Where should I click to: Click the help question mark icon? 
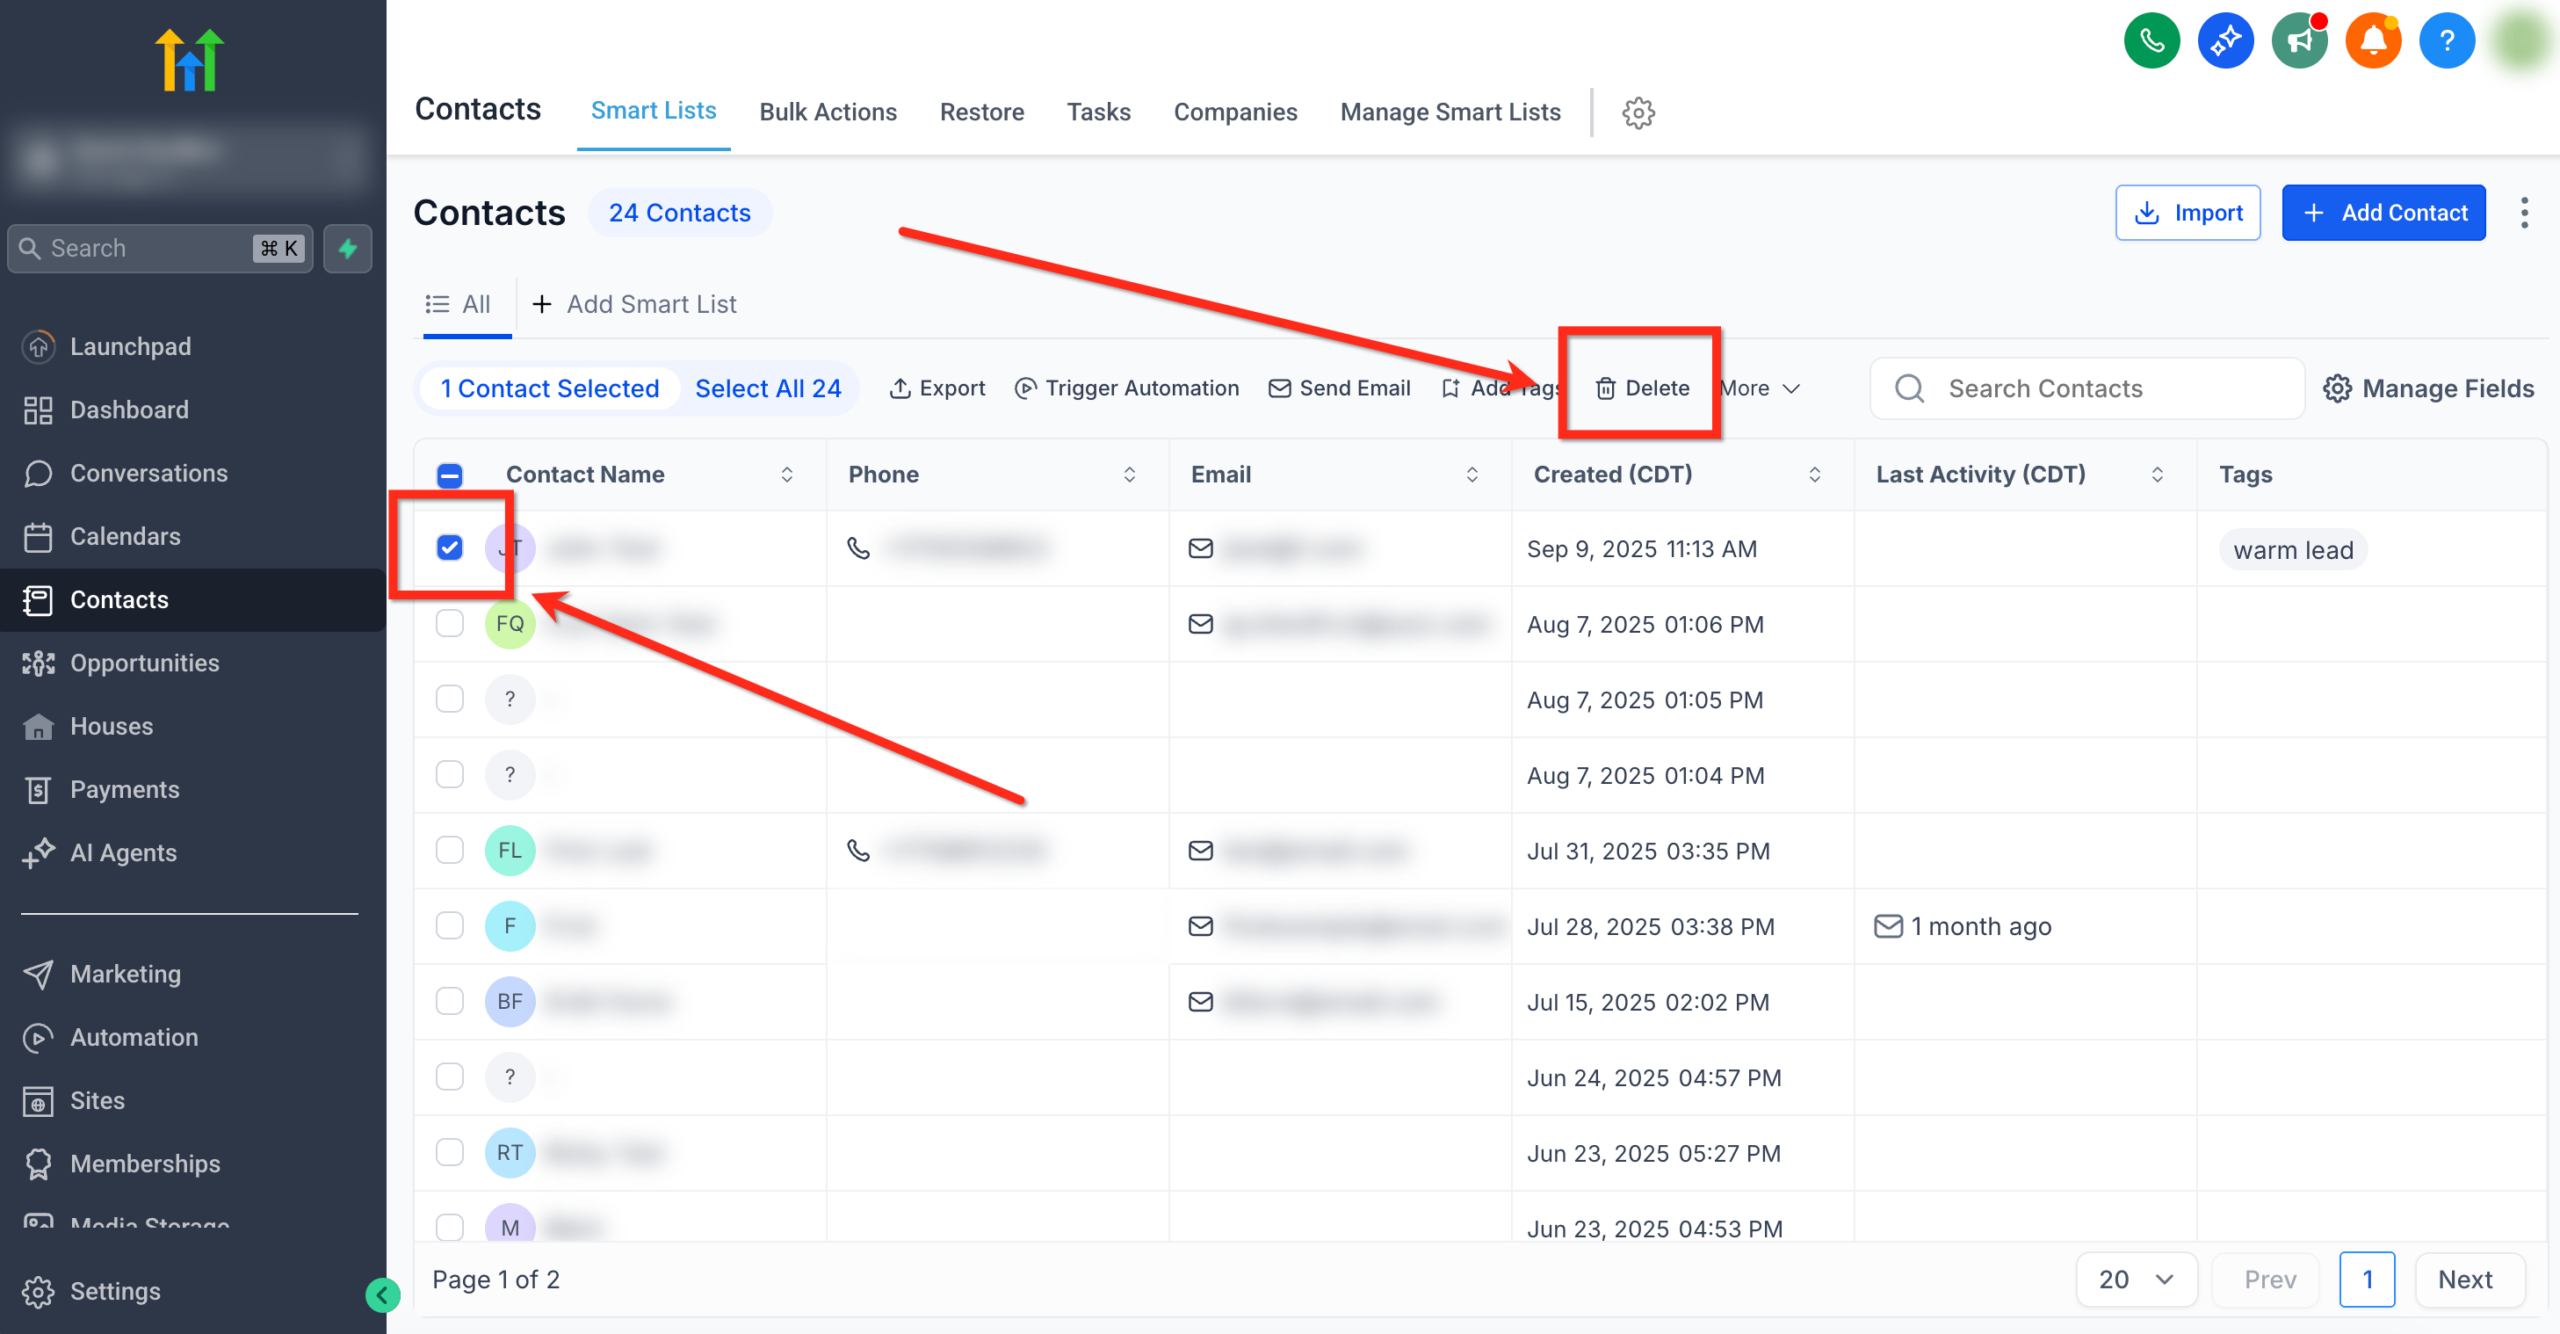coord(2446,40)
